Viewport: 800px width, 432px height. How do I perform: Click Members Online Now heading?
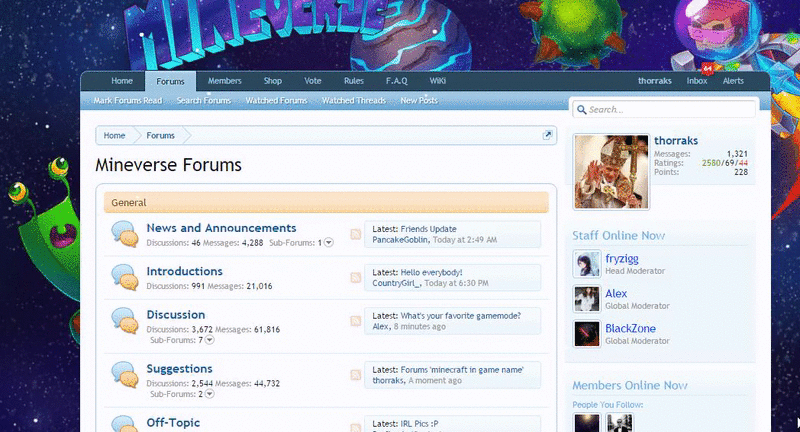pos(630,386)
